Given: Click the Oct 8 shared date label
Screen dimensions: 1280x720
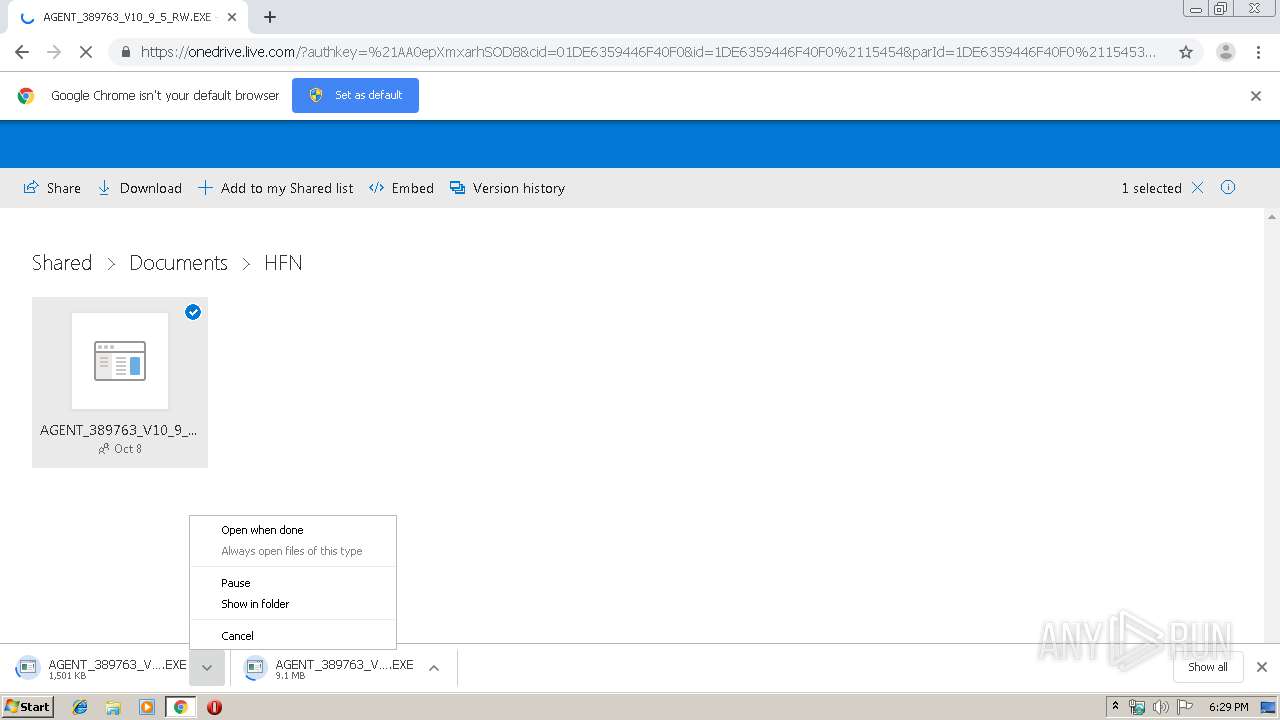Looking at the screenshot, I should [x=128, y=449].
